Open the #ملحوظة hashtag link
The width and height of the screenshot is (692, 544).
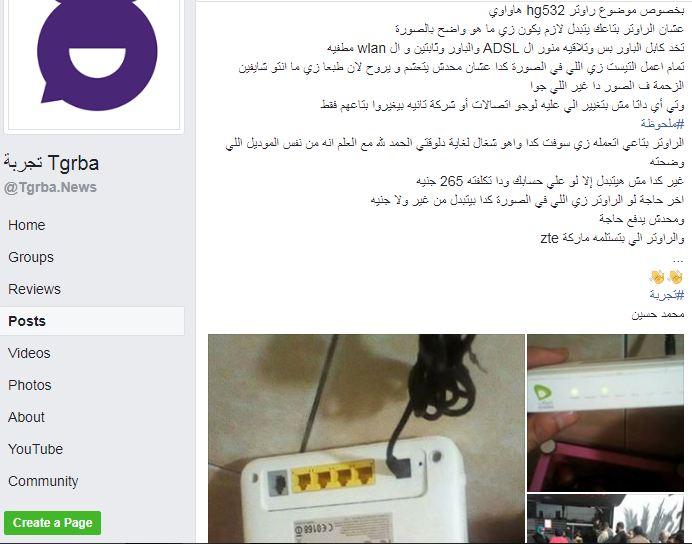pyautogui.click(x=662, y=124)
